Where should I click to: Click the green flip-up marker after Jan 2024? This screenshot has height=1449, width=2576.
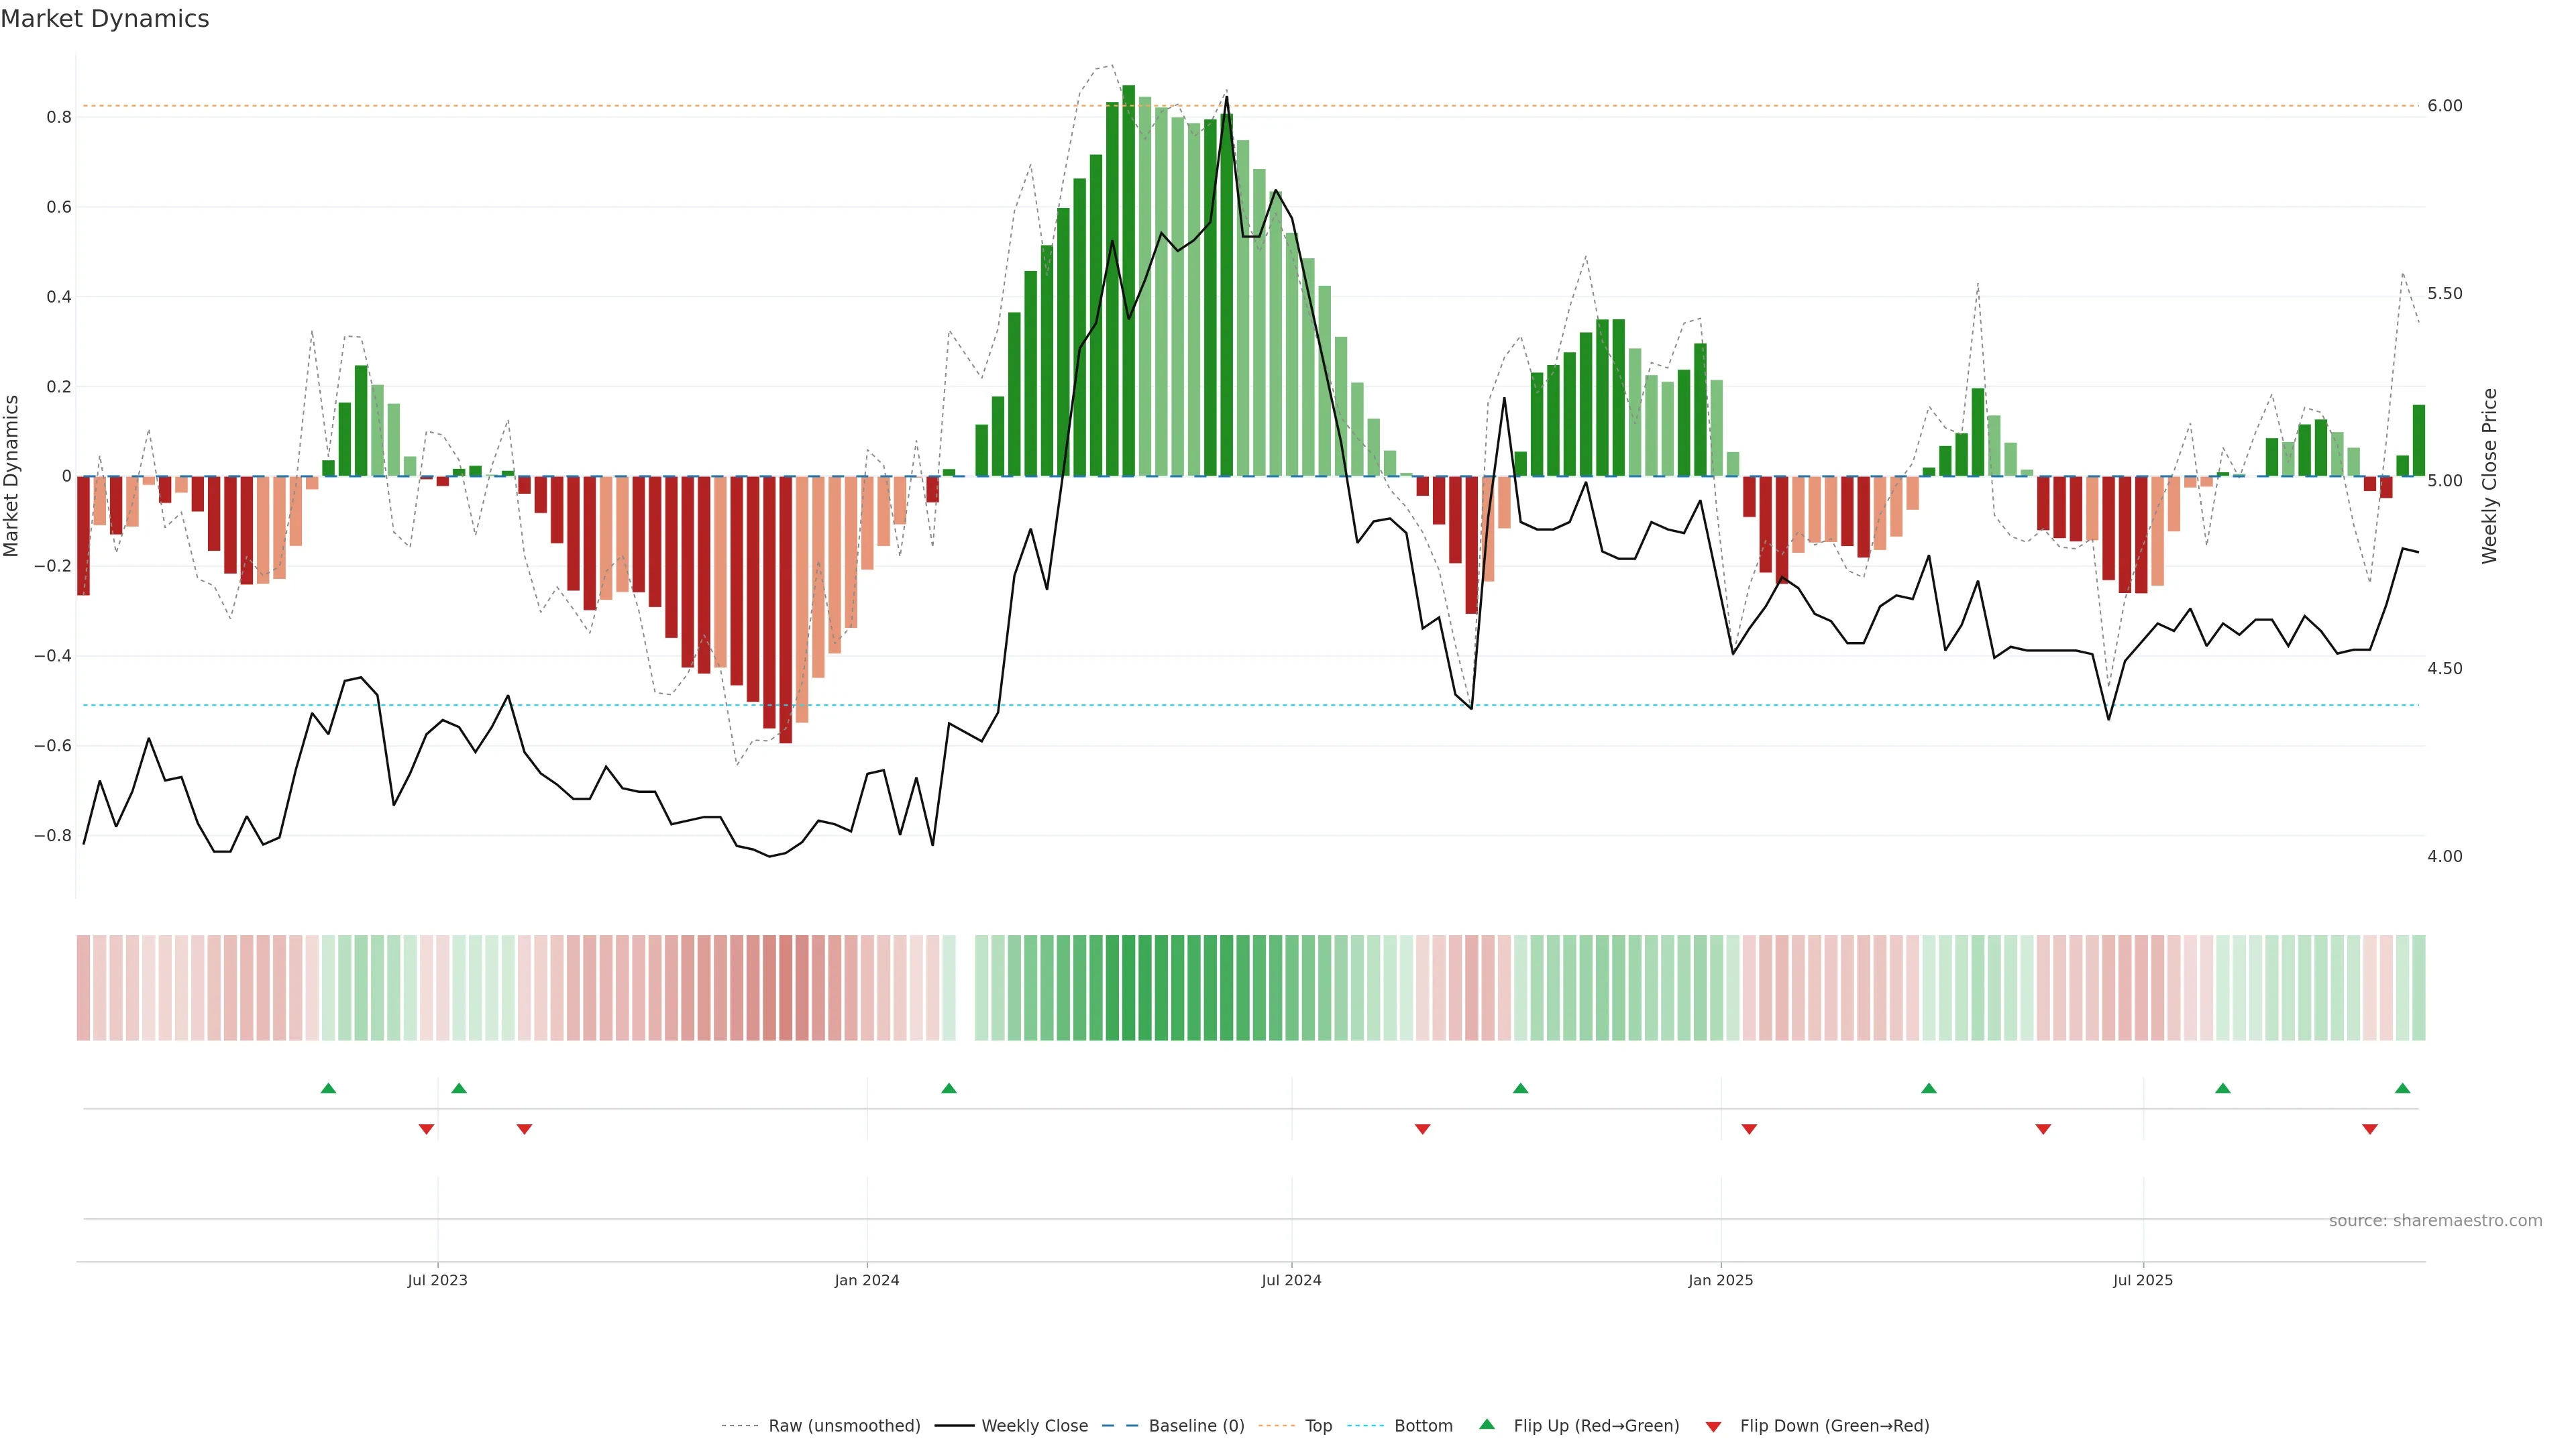point(949,1088)
